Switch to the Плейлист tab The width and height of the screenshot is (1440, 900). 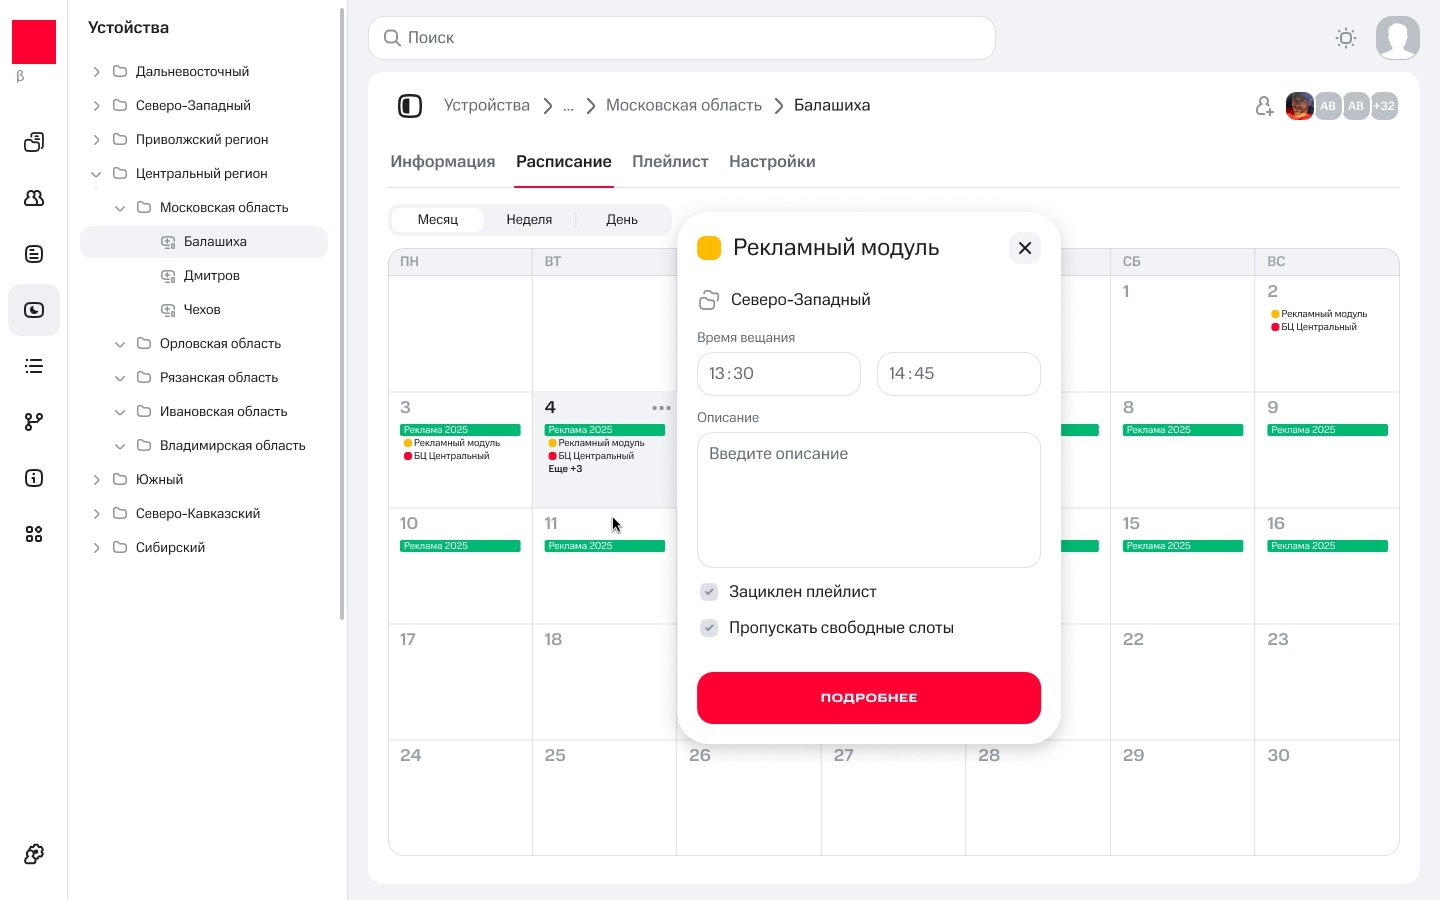pyautogui.click(x=670, y=162)
